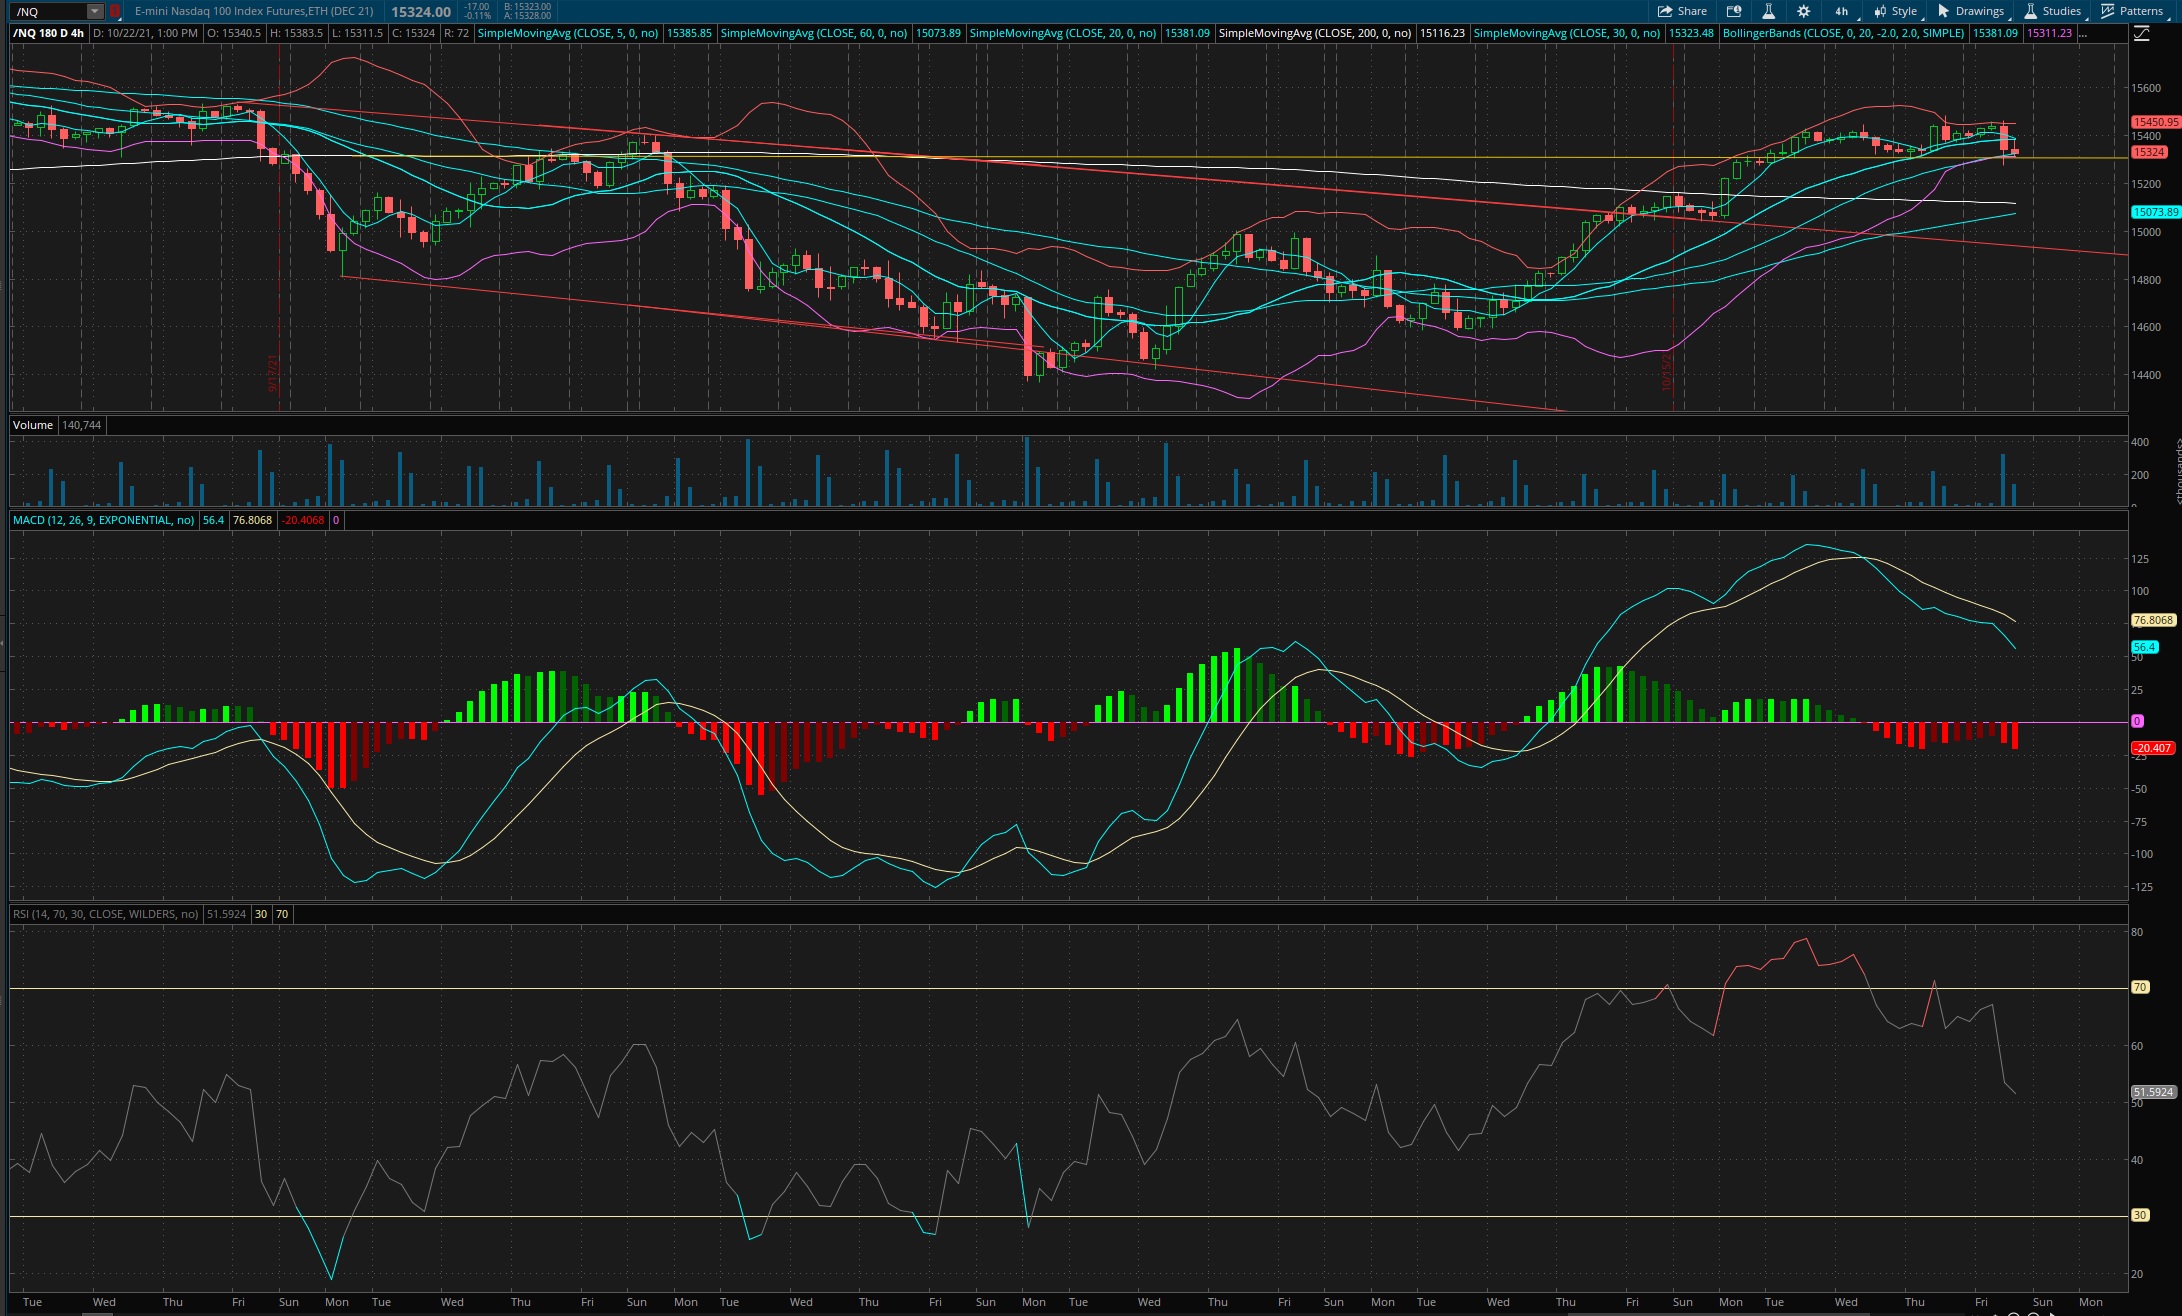Click the cyan 15073.89 price bubble
Image resolution: width=2182 pixels, height=1316 pixels.
pos(2154,212)
